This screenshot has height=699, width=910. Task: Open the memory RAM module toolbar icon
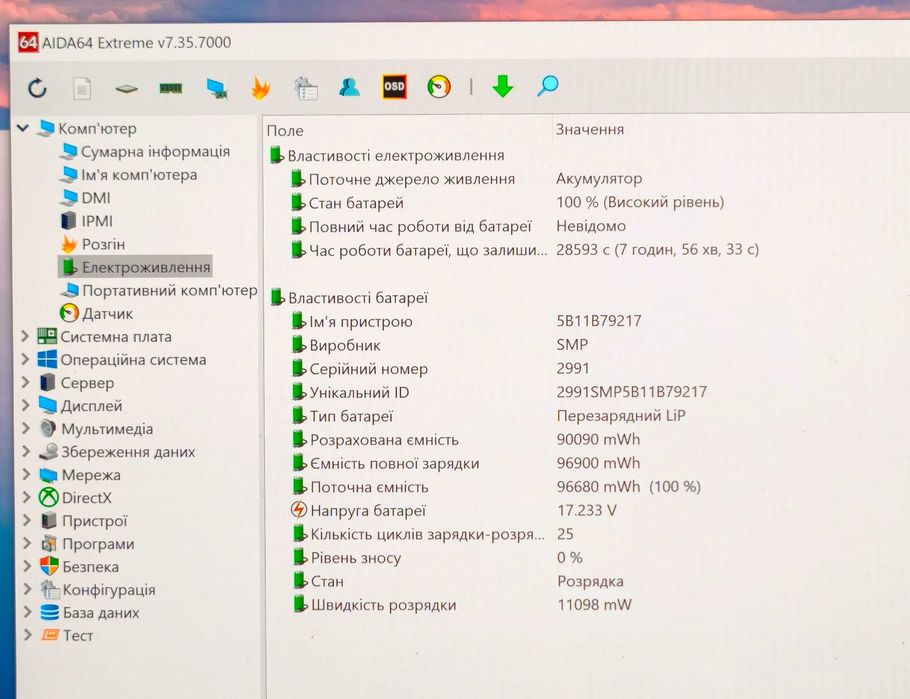171,88
